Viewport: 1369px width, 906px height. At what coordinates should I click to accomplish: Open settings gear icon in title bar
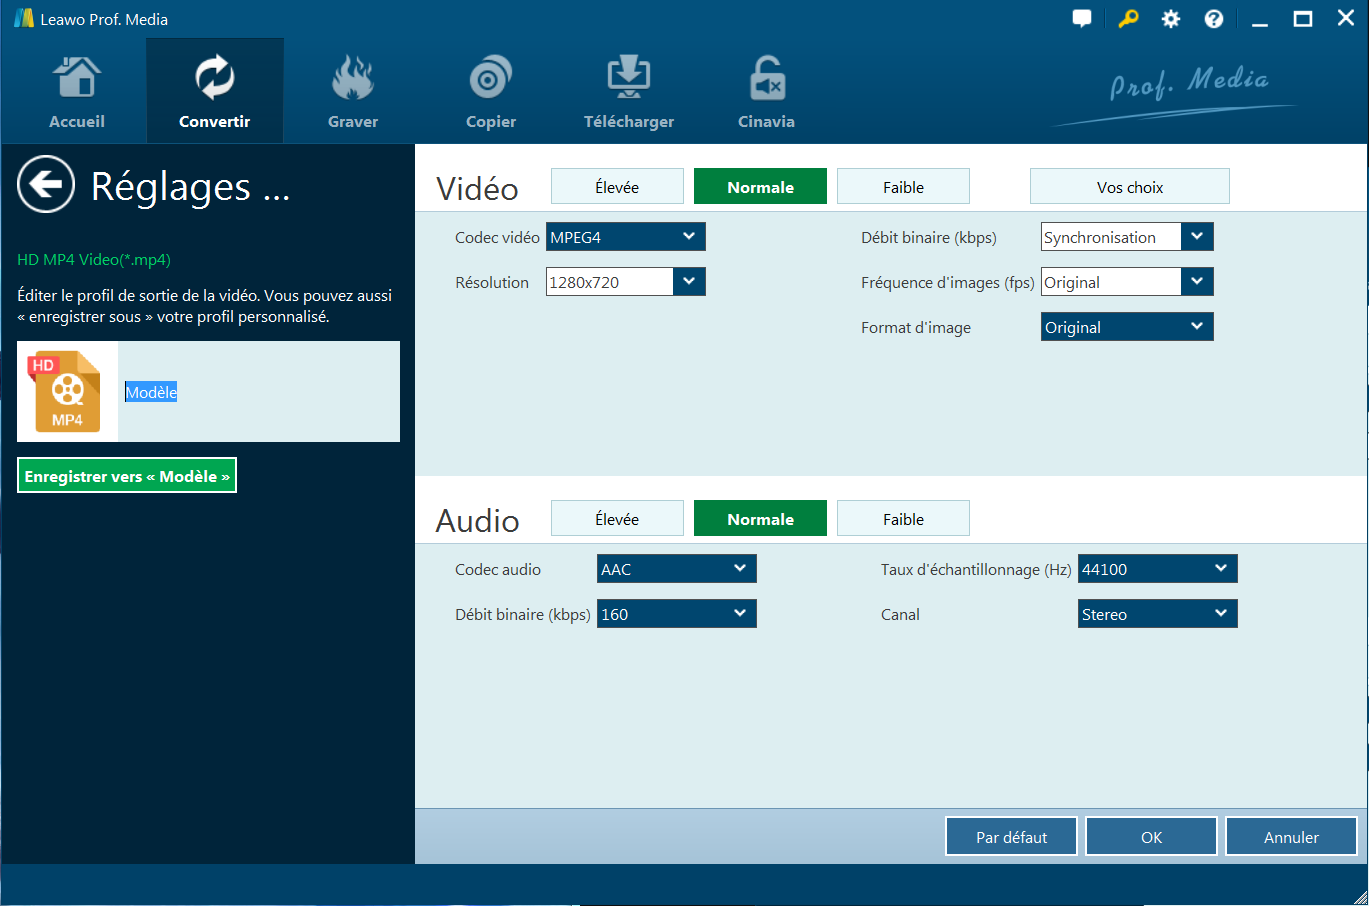click(1170, 19)
